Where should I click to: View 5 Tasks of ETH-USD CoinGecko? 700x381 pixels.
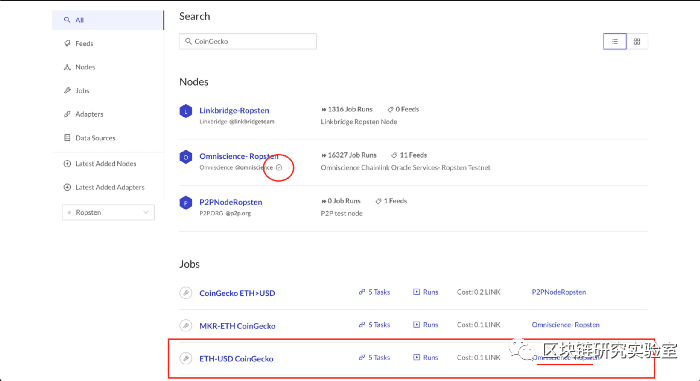374,358
